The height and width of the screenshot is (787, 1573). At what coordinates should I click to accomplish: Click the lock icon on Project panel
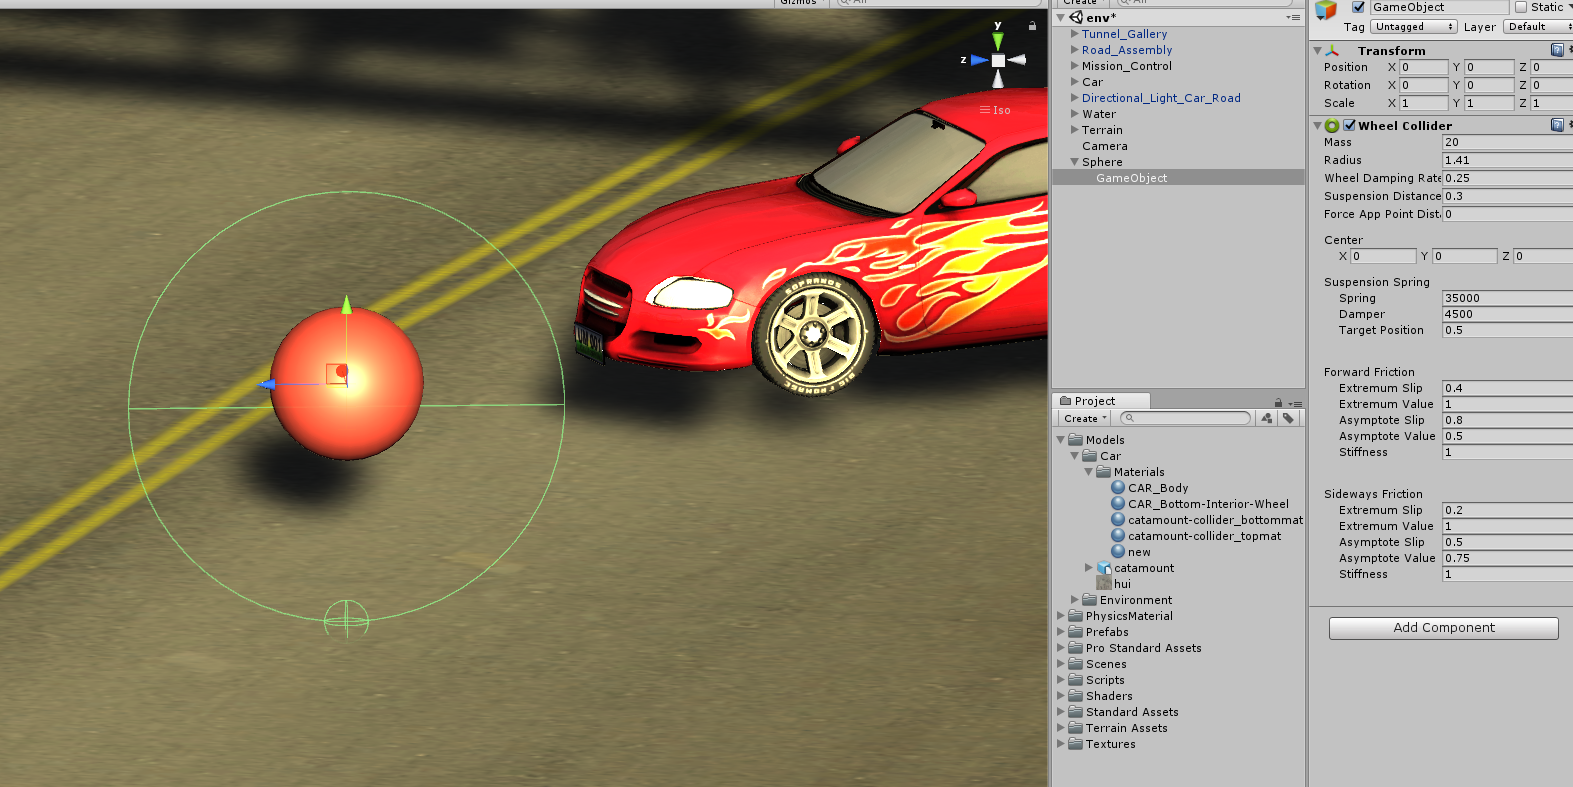coord(1278,402)
